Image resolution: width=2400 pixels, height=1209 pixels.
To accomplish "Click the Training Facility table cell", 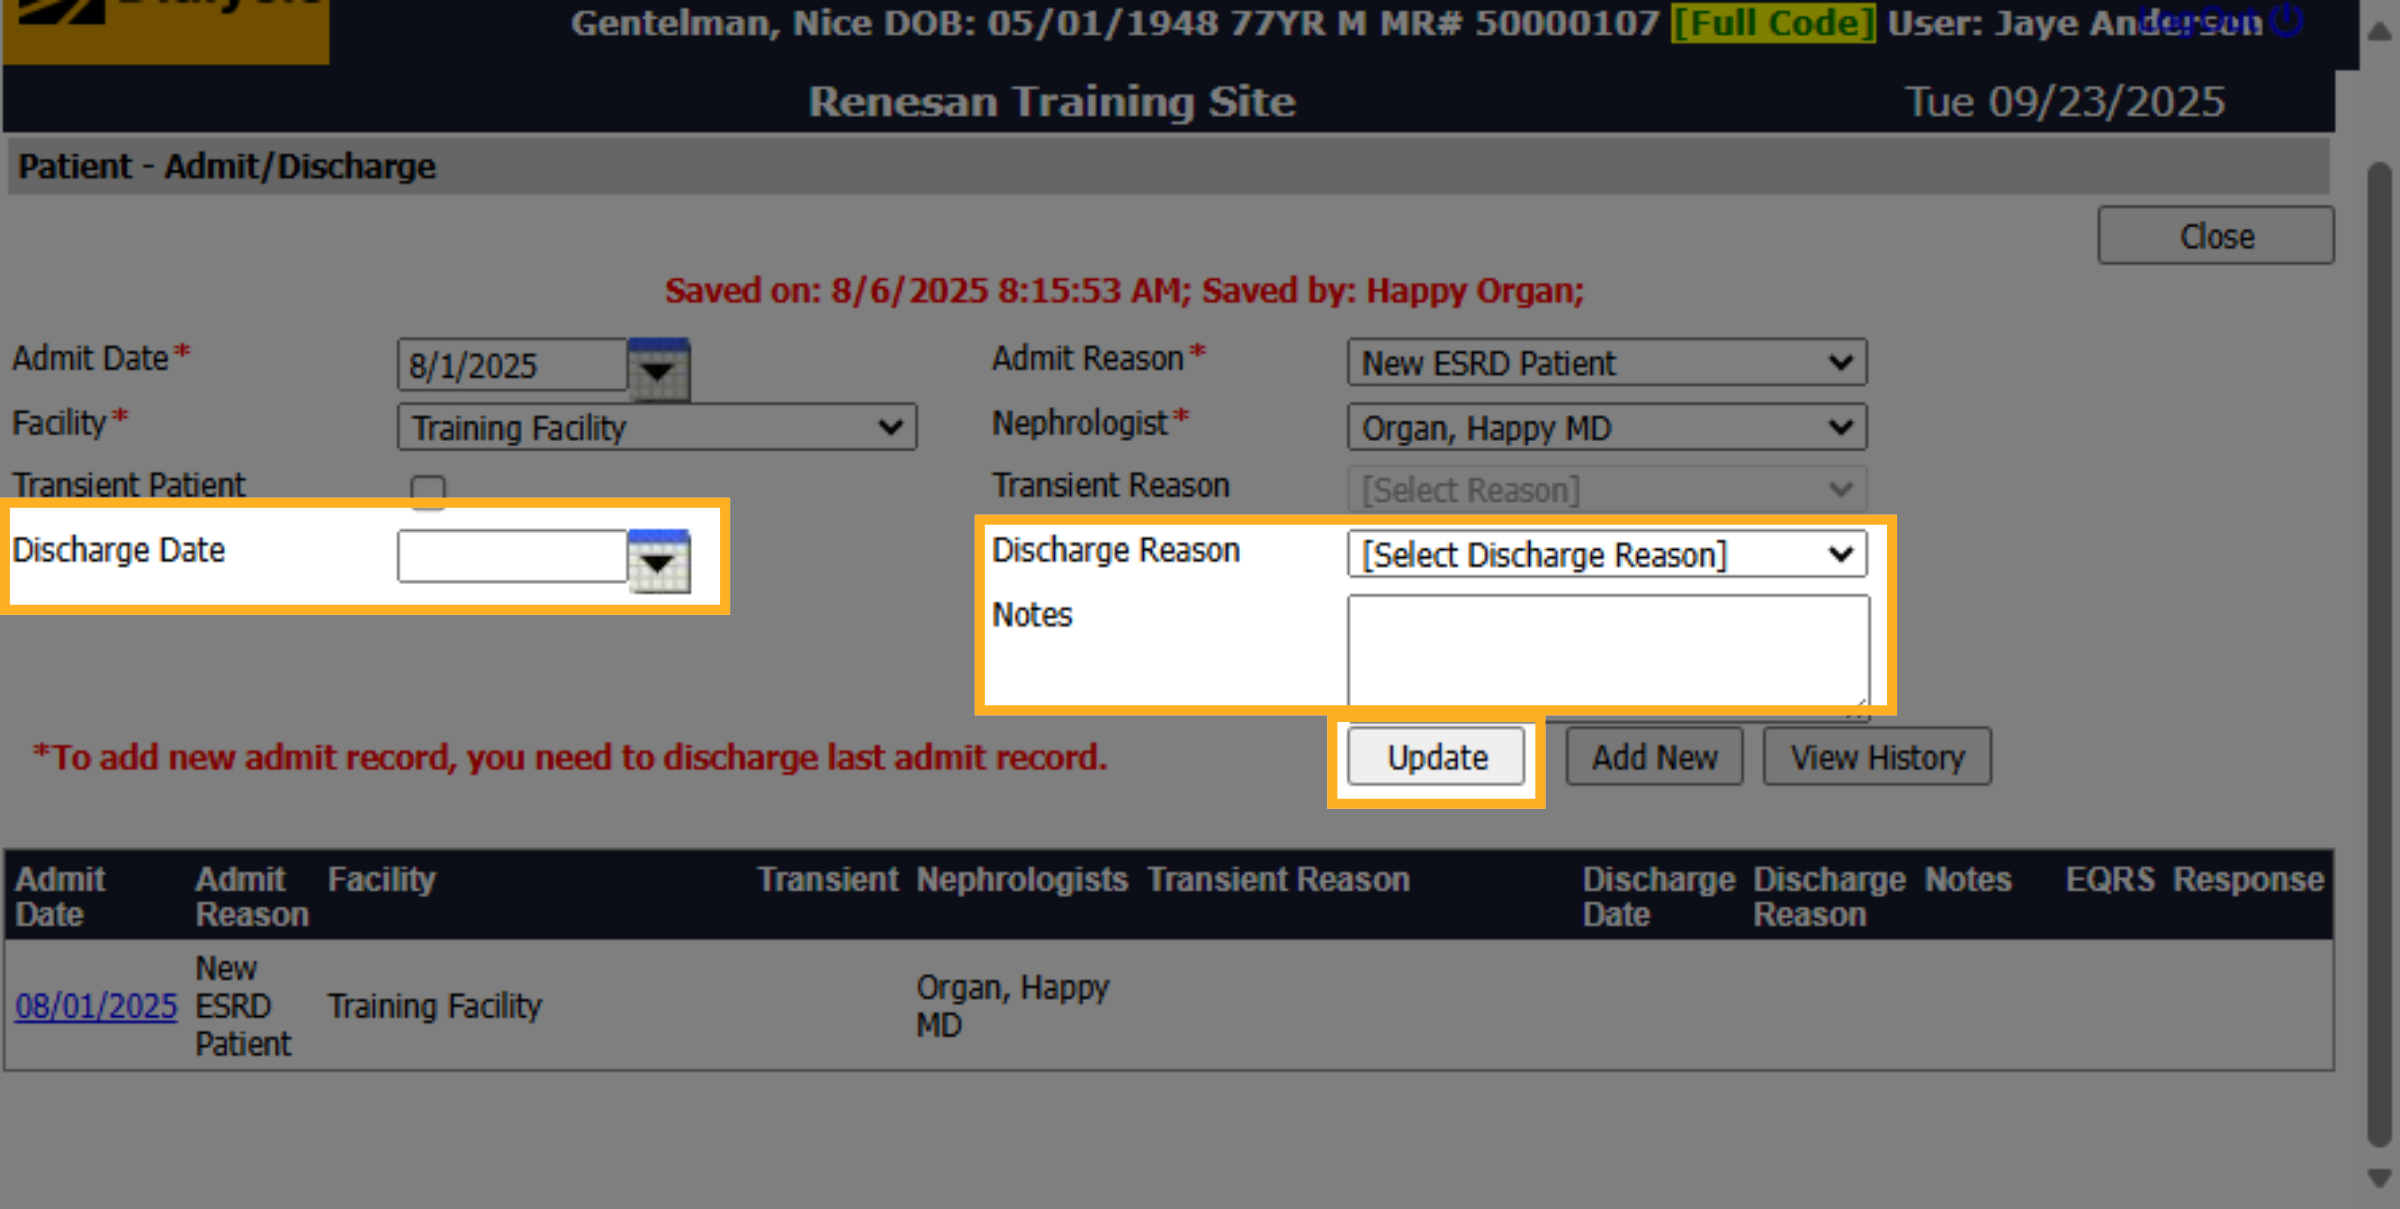I will coord(435,1006).
